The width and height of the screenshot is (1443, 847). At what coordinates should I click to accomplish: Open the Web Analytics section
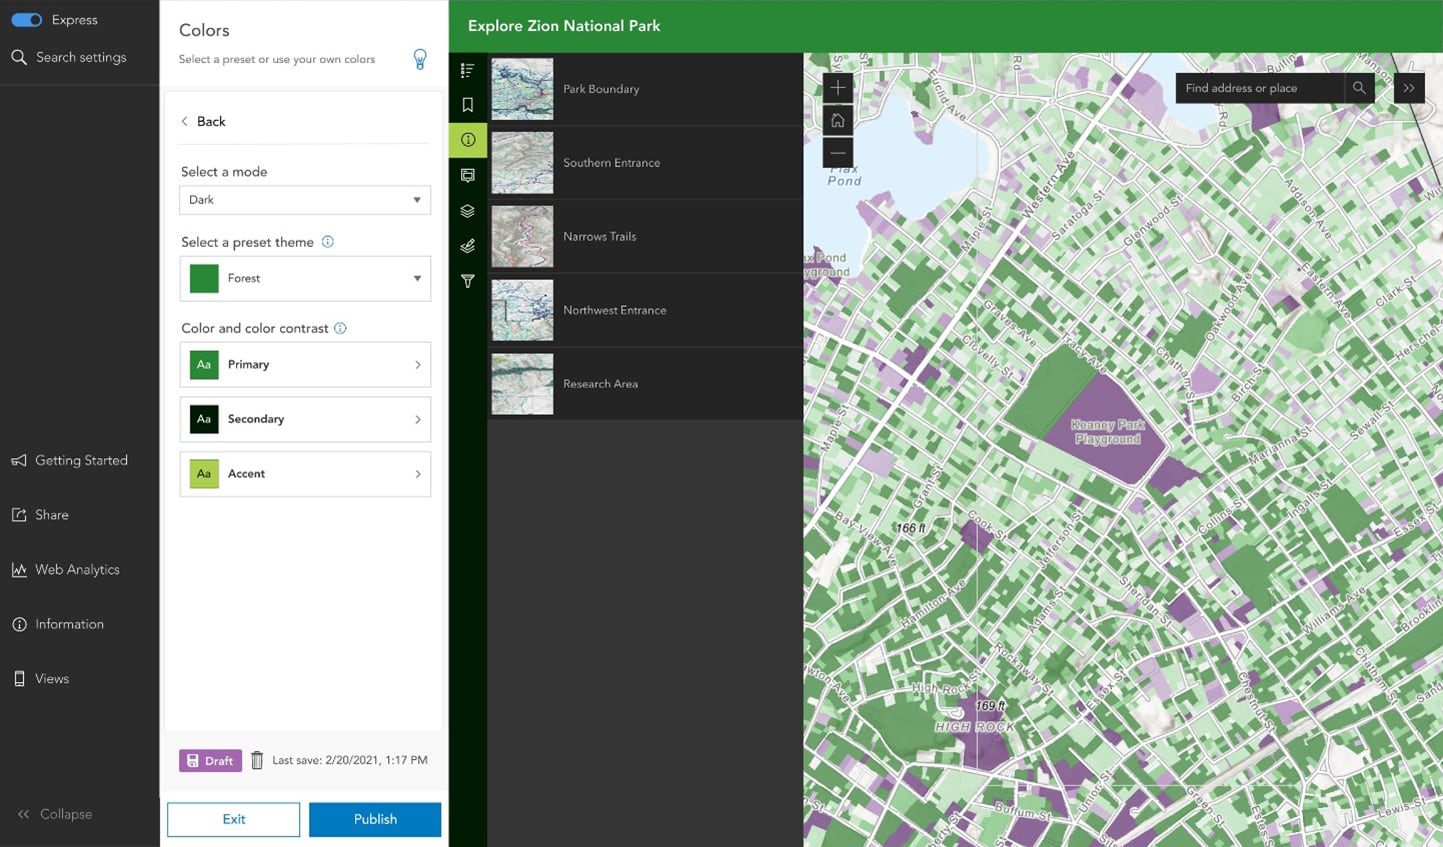(x=66, y=570)
